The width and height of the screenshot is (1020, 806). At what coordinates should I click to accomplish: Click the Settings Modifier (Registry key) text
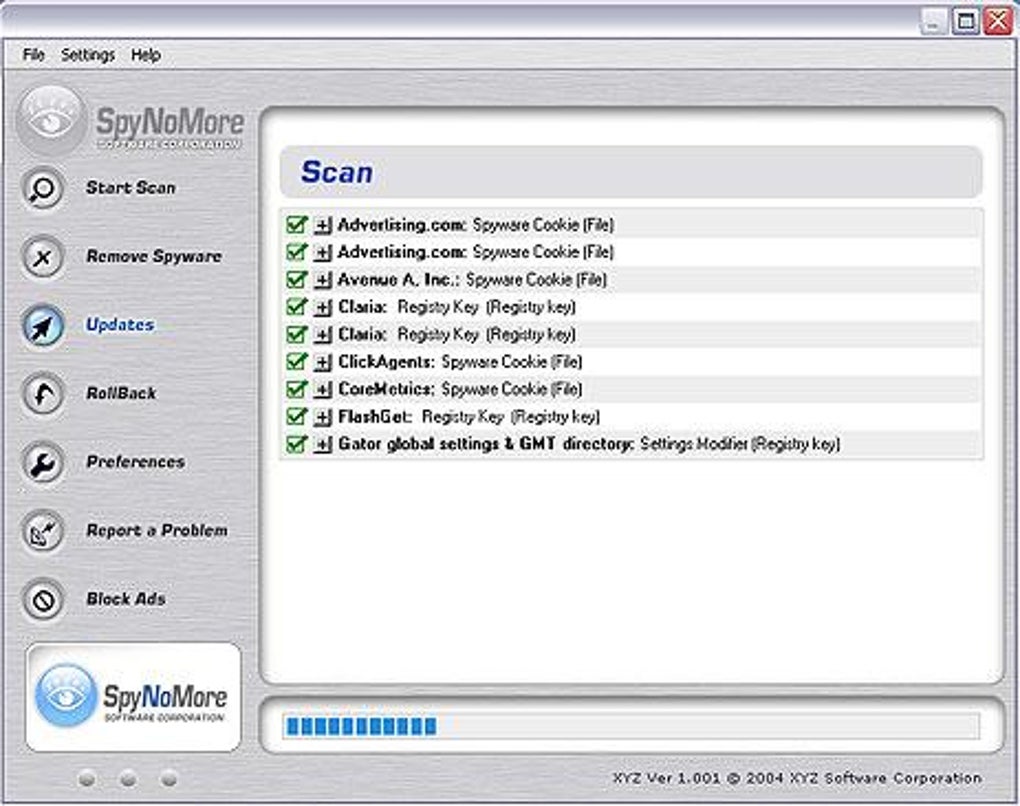point(740,444)
